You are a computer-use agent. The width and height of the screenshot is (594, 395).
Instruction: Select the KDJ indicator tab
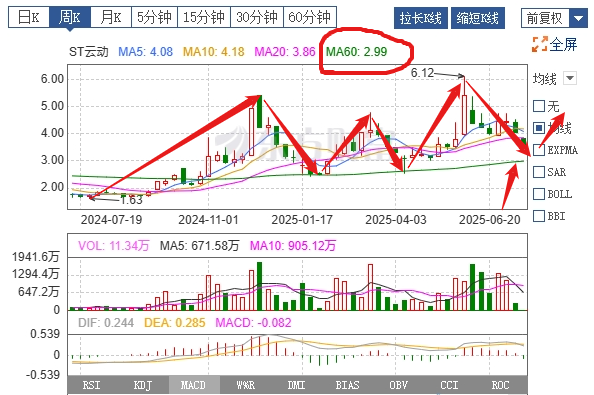[x=143, y=385]
